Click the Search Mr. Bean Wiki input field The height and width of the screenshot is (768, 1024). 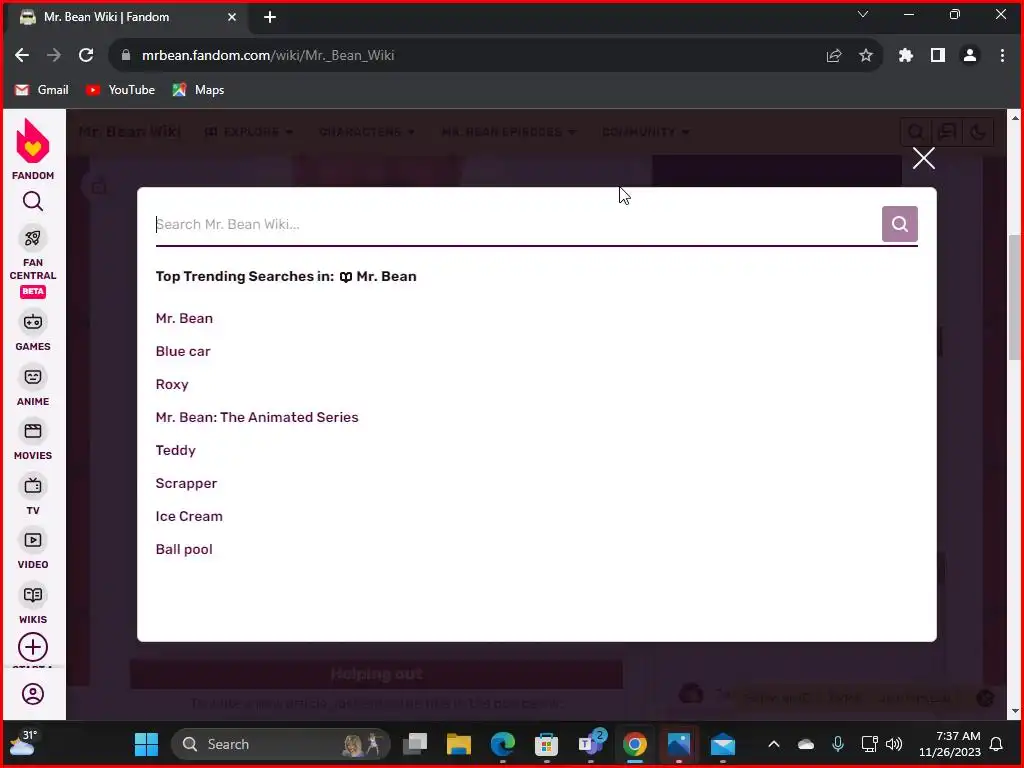click(x=517, y=224)
